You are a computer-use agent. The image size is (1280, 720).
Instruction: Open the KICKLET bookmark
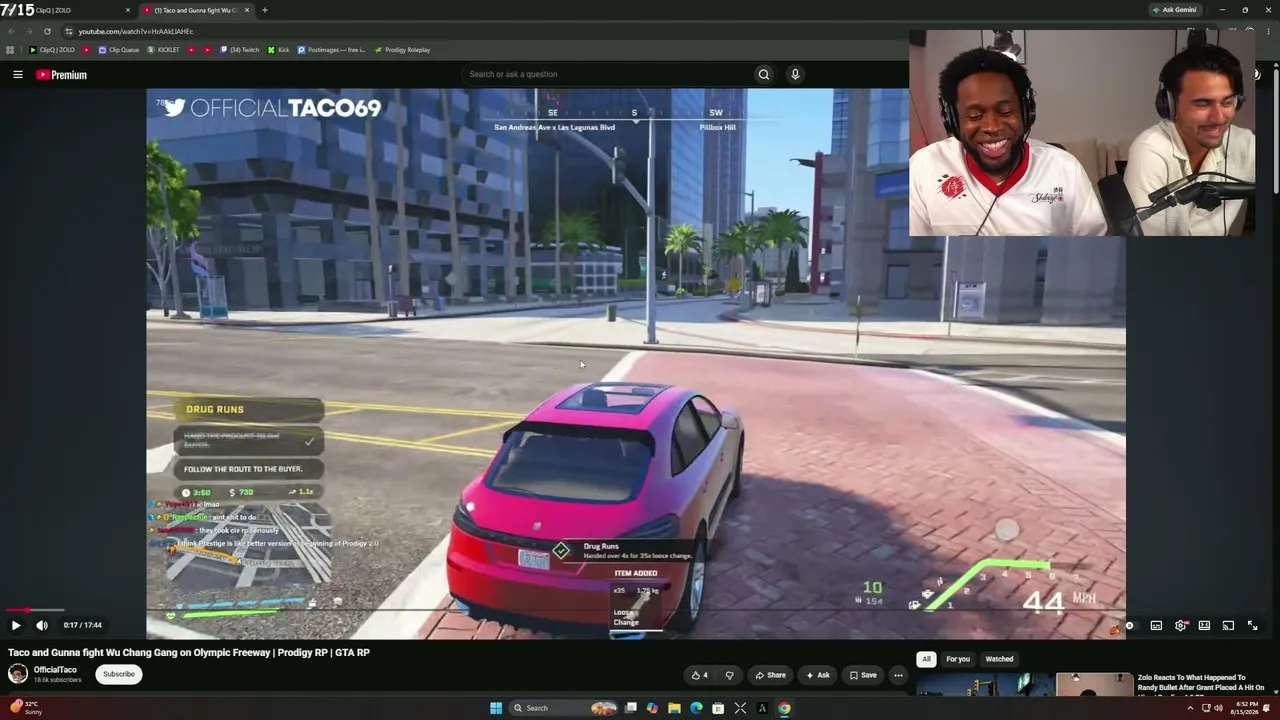coord(164,50)
